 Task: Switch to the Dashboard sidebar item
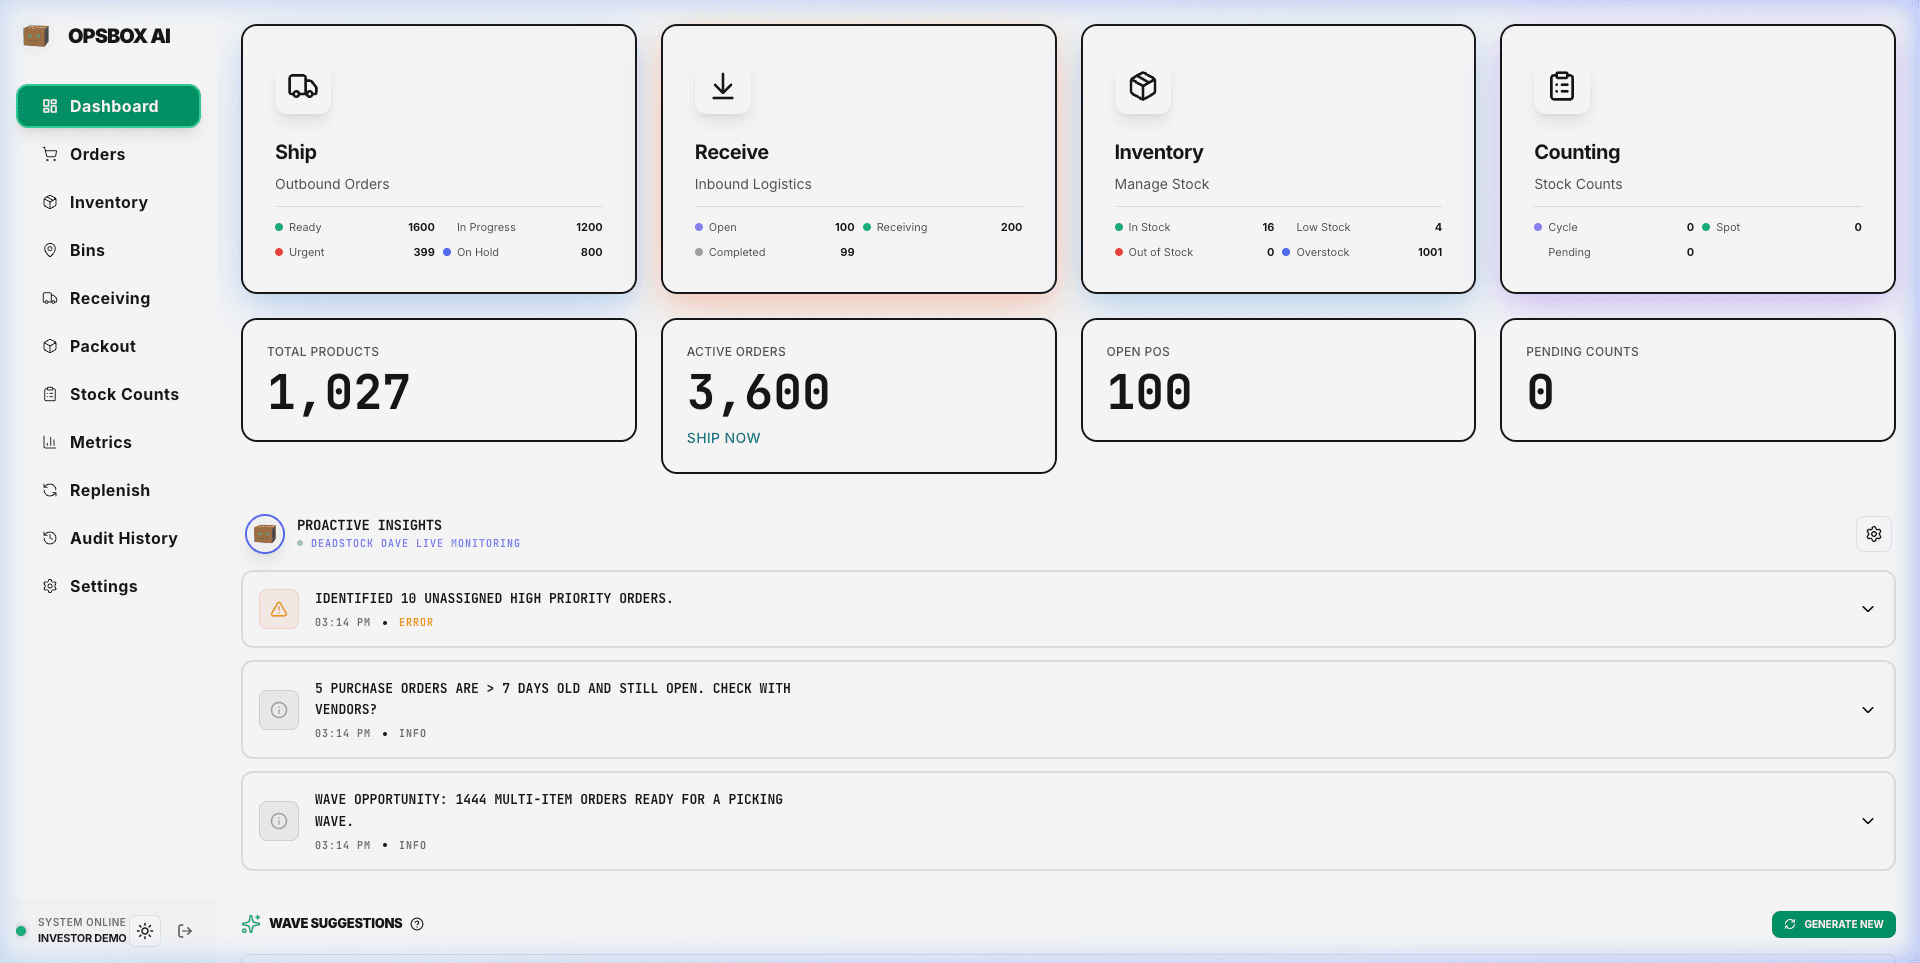108,106
